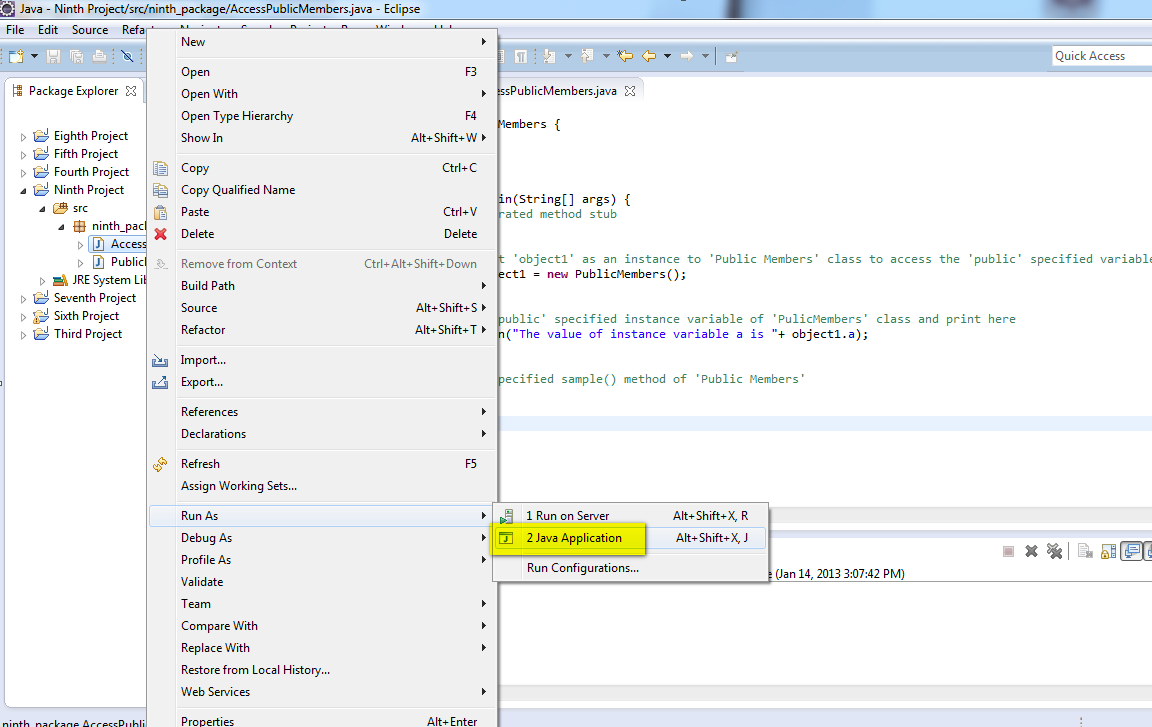
Task: Click the Previous Annotation toolbar icon
Action: (587, 56)
